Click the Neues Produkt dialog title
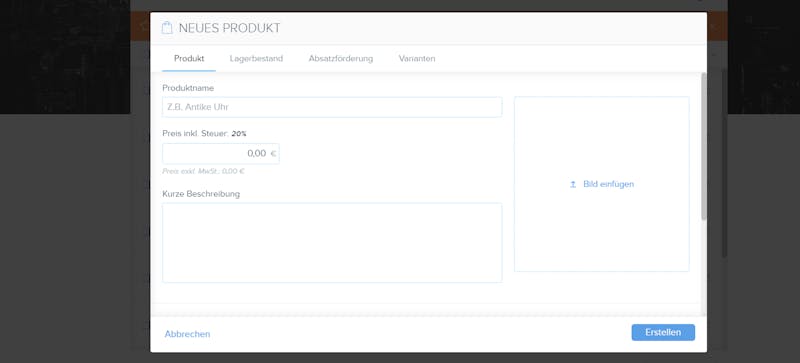 point(230,28)
